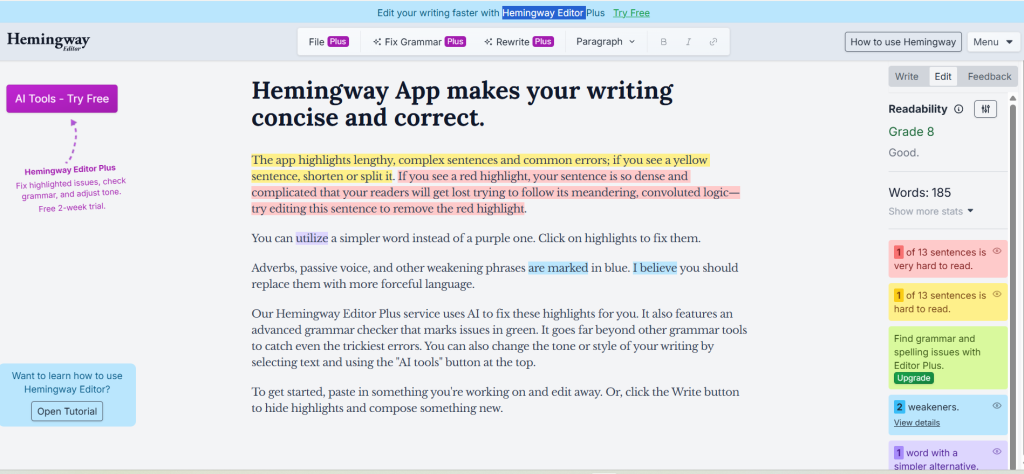This screenshot has height=474, width=1024.
Task: Toggle visibility of very hard sentences
Action: [997, 251]
